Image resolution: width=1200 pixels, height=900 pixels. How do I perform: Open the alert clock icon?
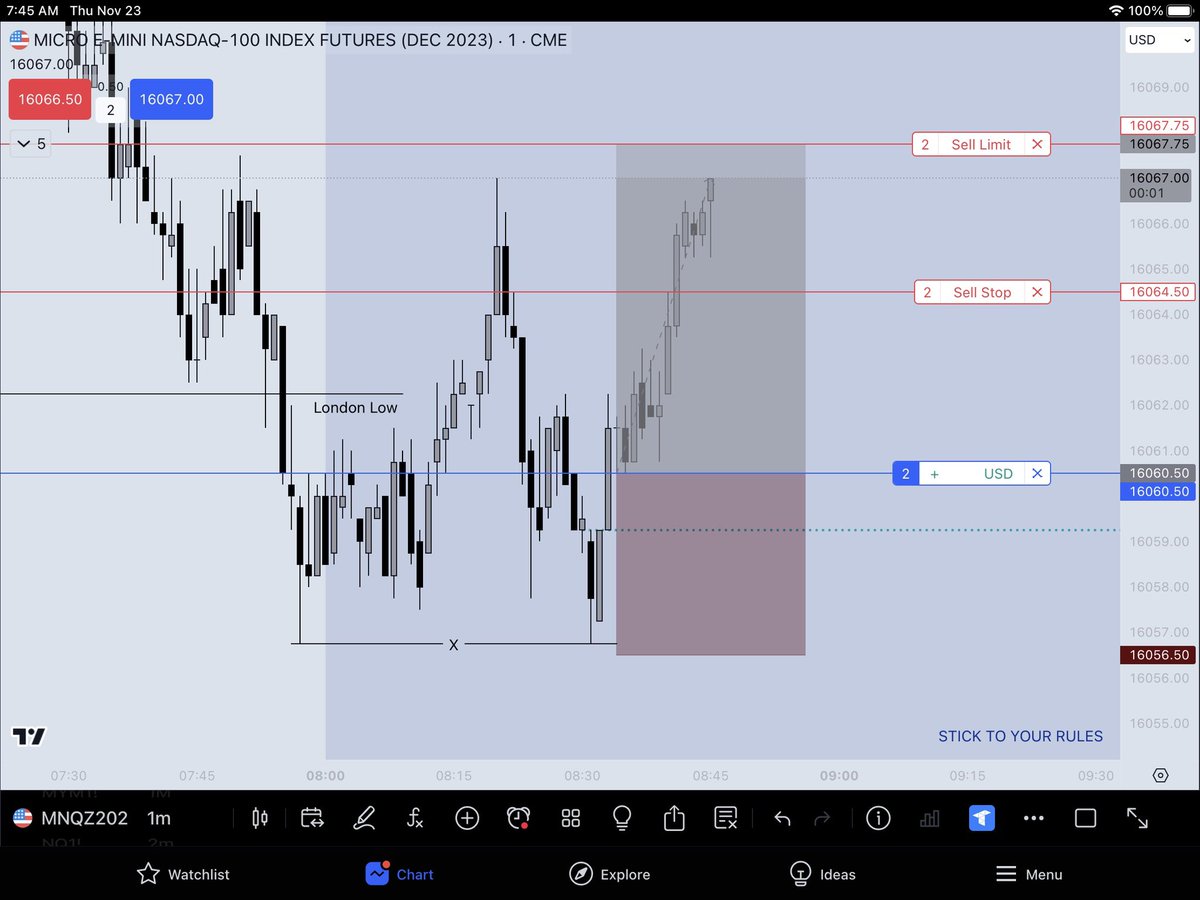[518, 818]
